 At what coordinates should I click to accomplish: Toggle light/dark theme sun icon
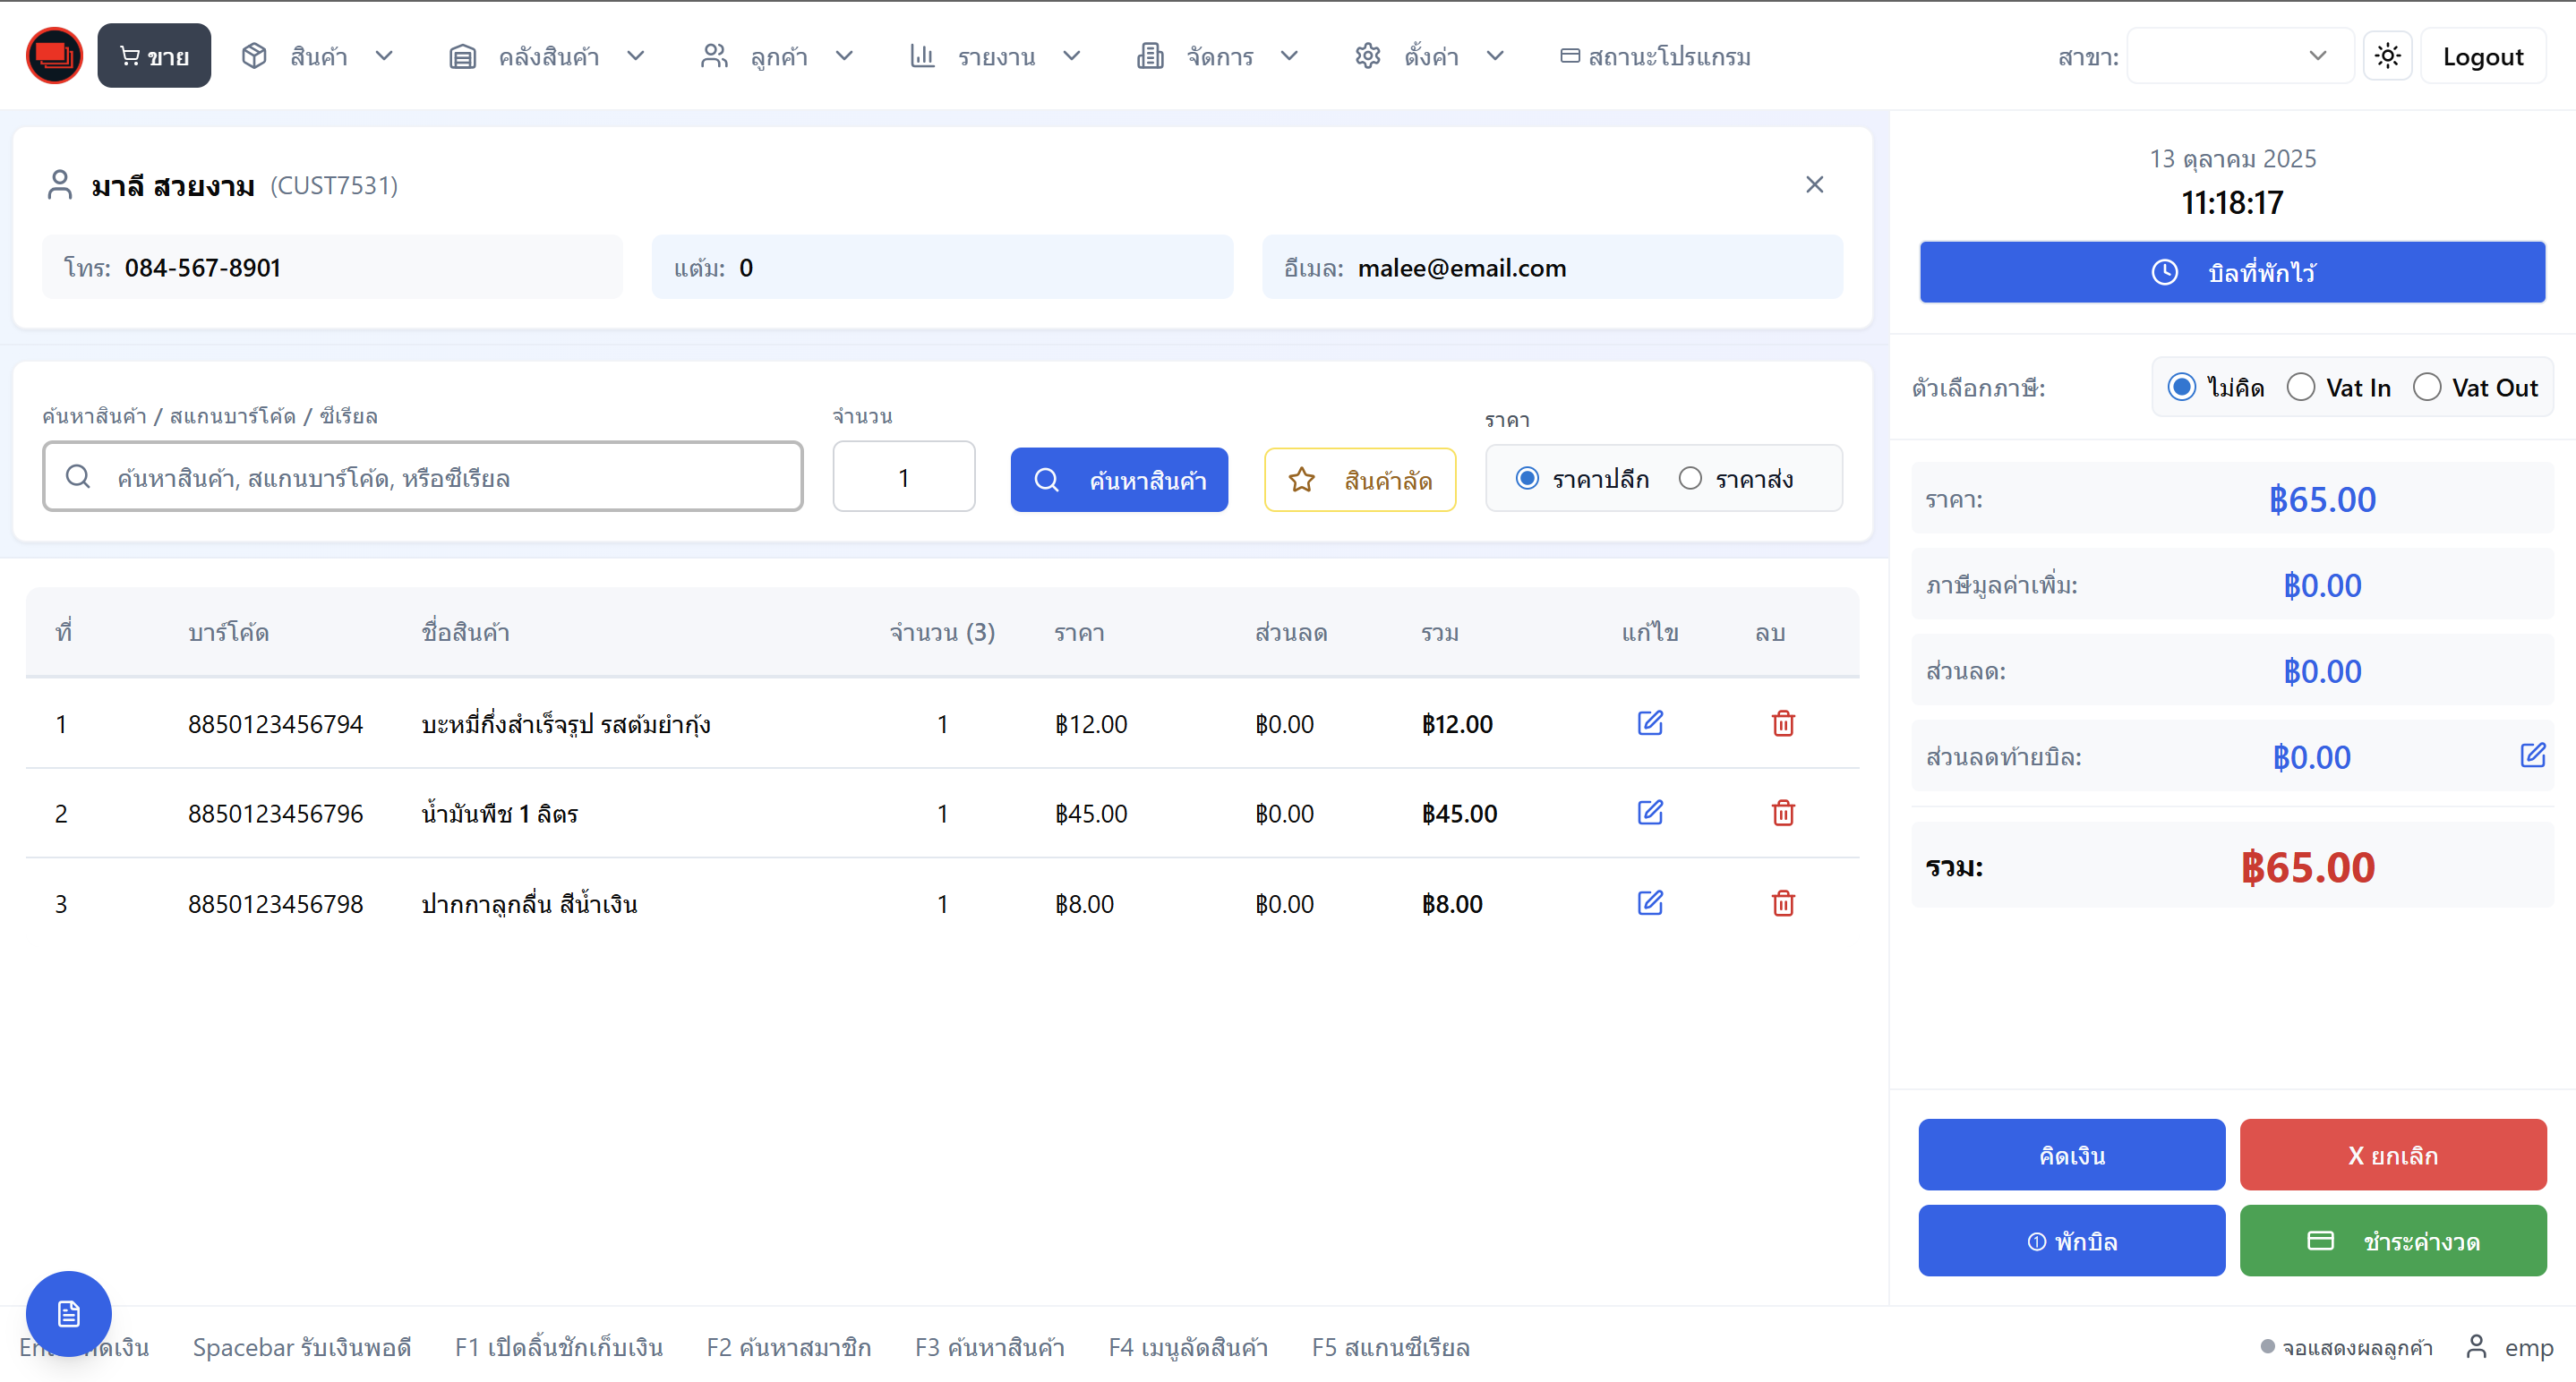point(2387,56)
